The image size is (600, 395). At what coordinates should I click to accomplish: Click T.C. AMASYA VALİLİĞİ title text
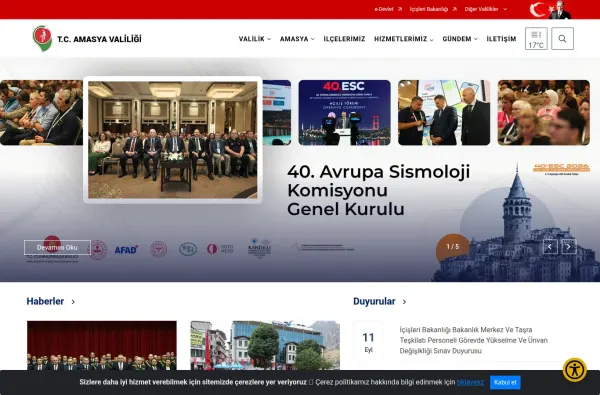[99, 39]
